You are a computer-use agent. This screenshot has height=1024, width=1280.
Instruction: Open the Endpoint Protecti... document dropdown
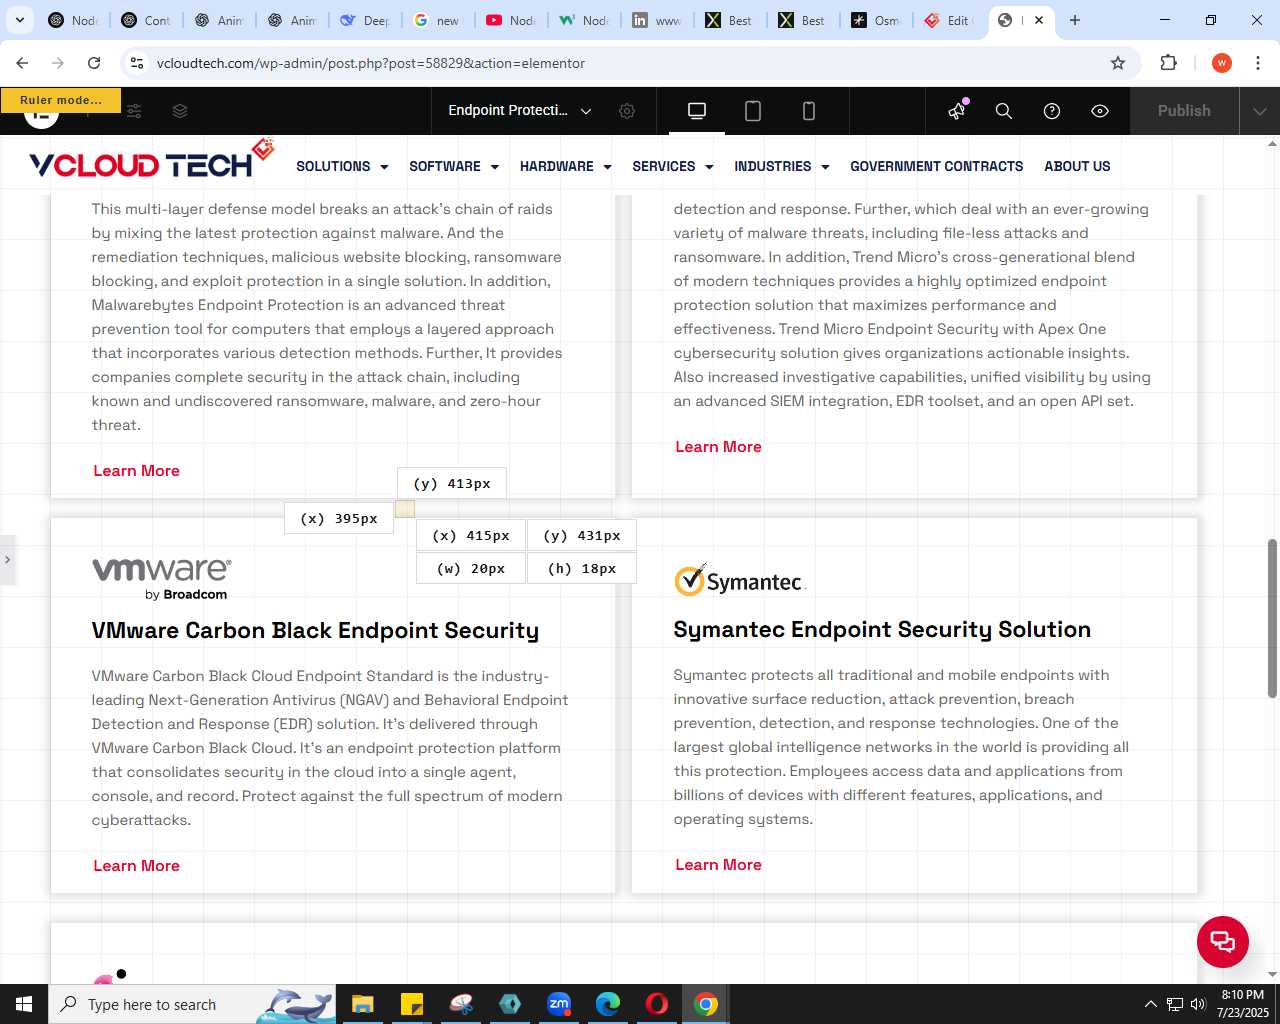point(519,111)
